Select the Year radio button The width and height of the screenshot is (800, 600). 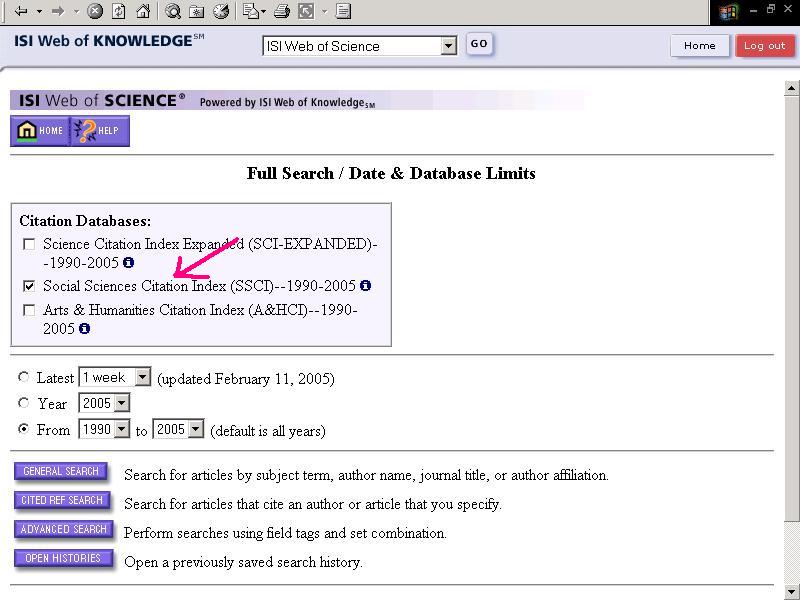(24, 403)
